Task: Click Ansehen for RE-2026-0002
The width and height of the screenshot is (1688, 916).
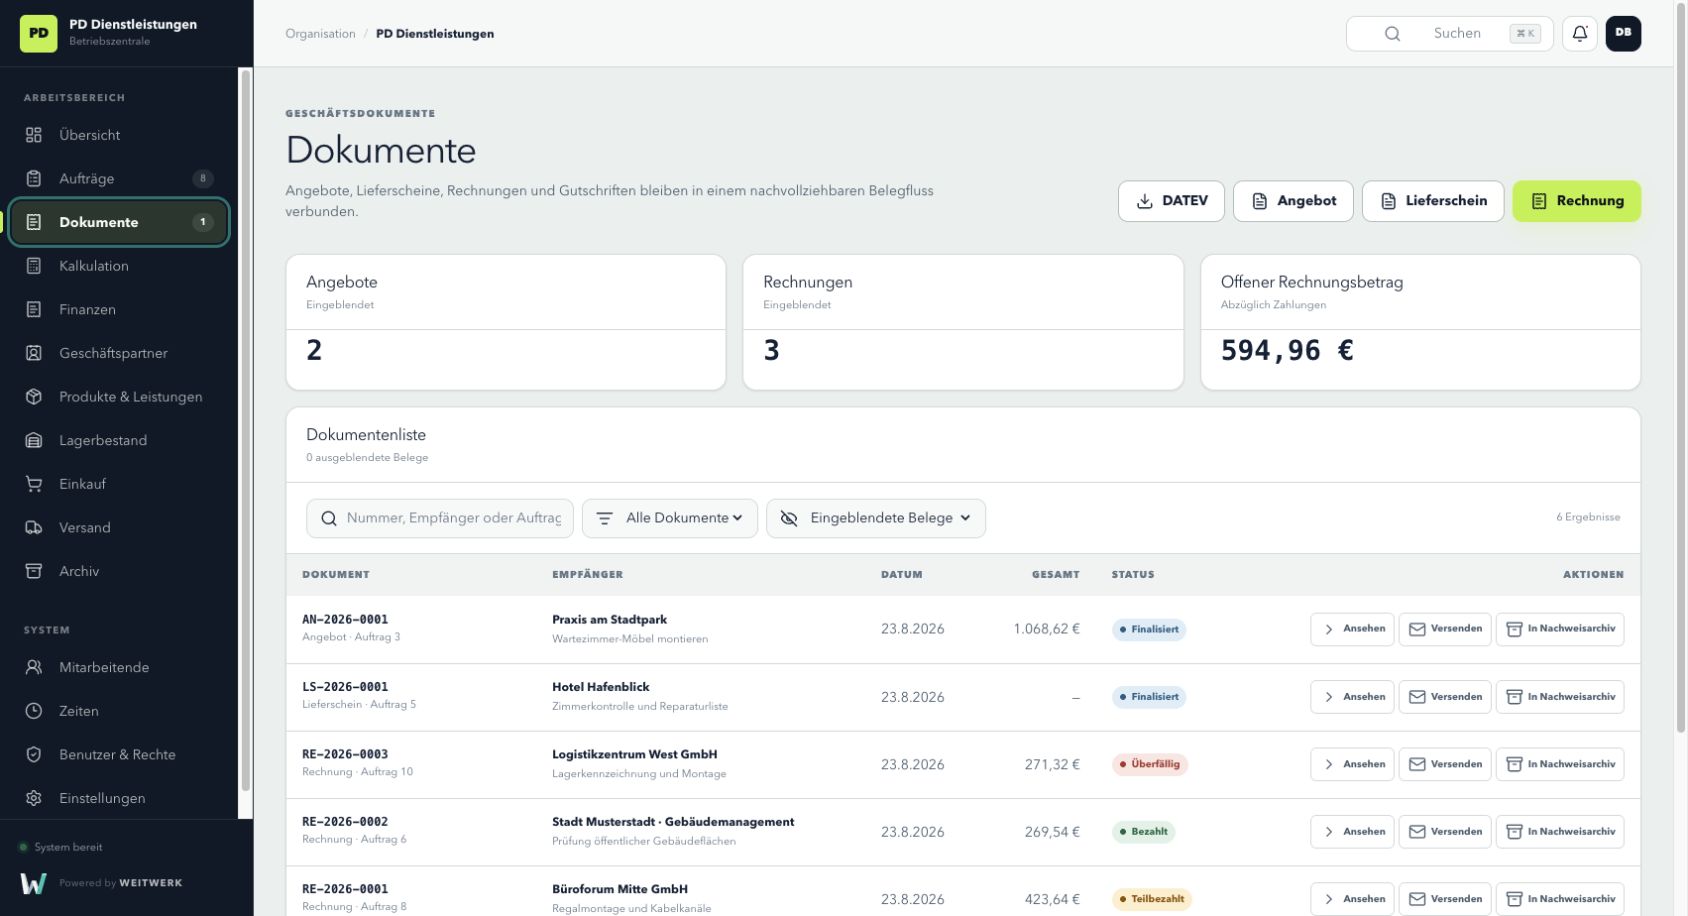Action: 1352,832
